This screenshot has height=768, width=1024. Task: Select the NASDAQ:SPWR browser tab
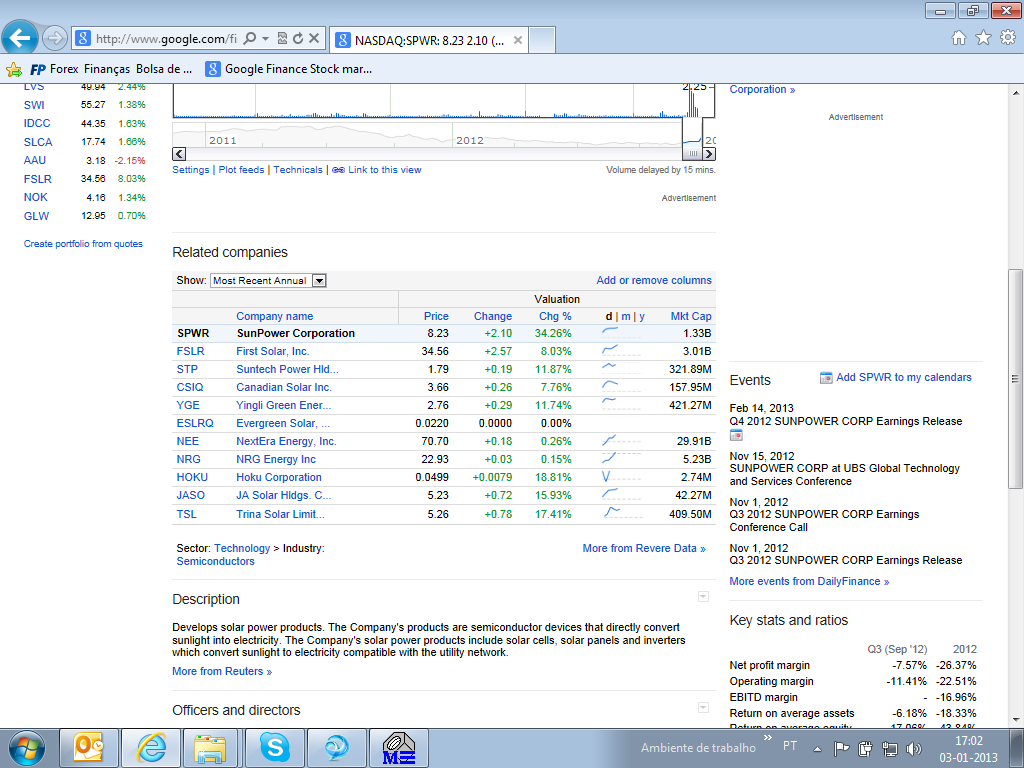tap(428, 40)
